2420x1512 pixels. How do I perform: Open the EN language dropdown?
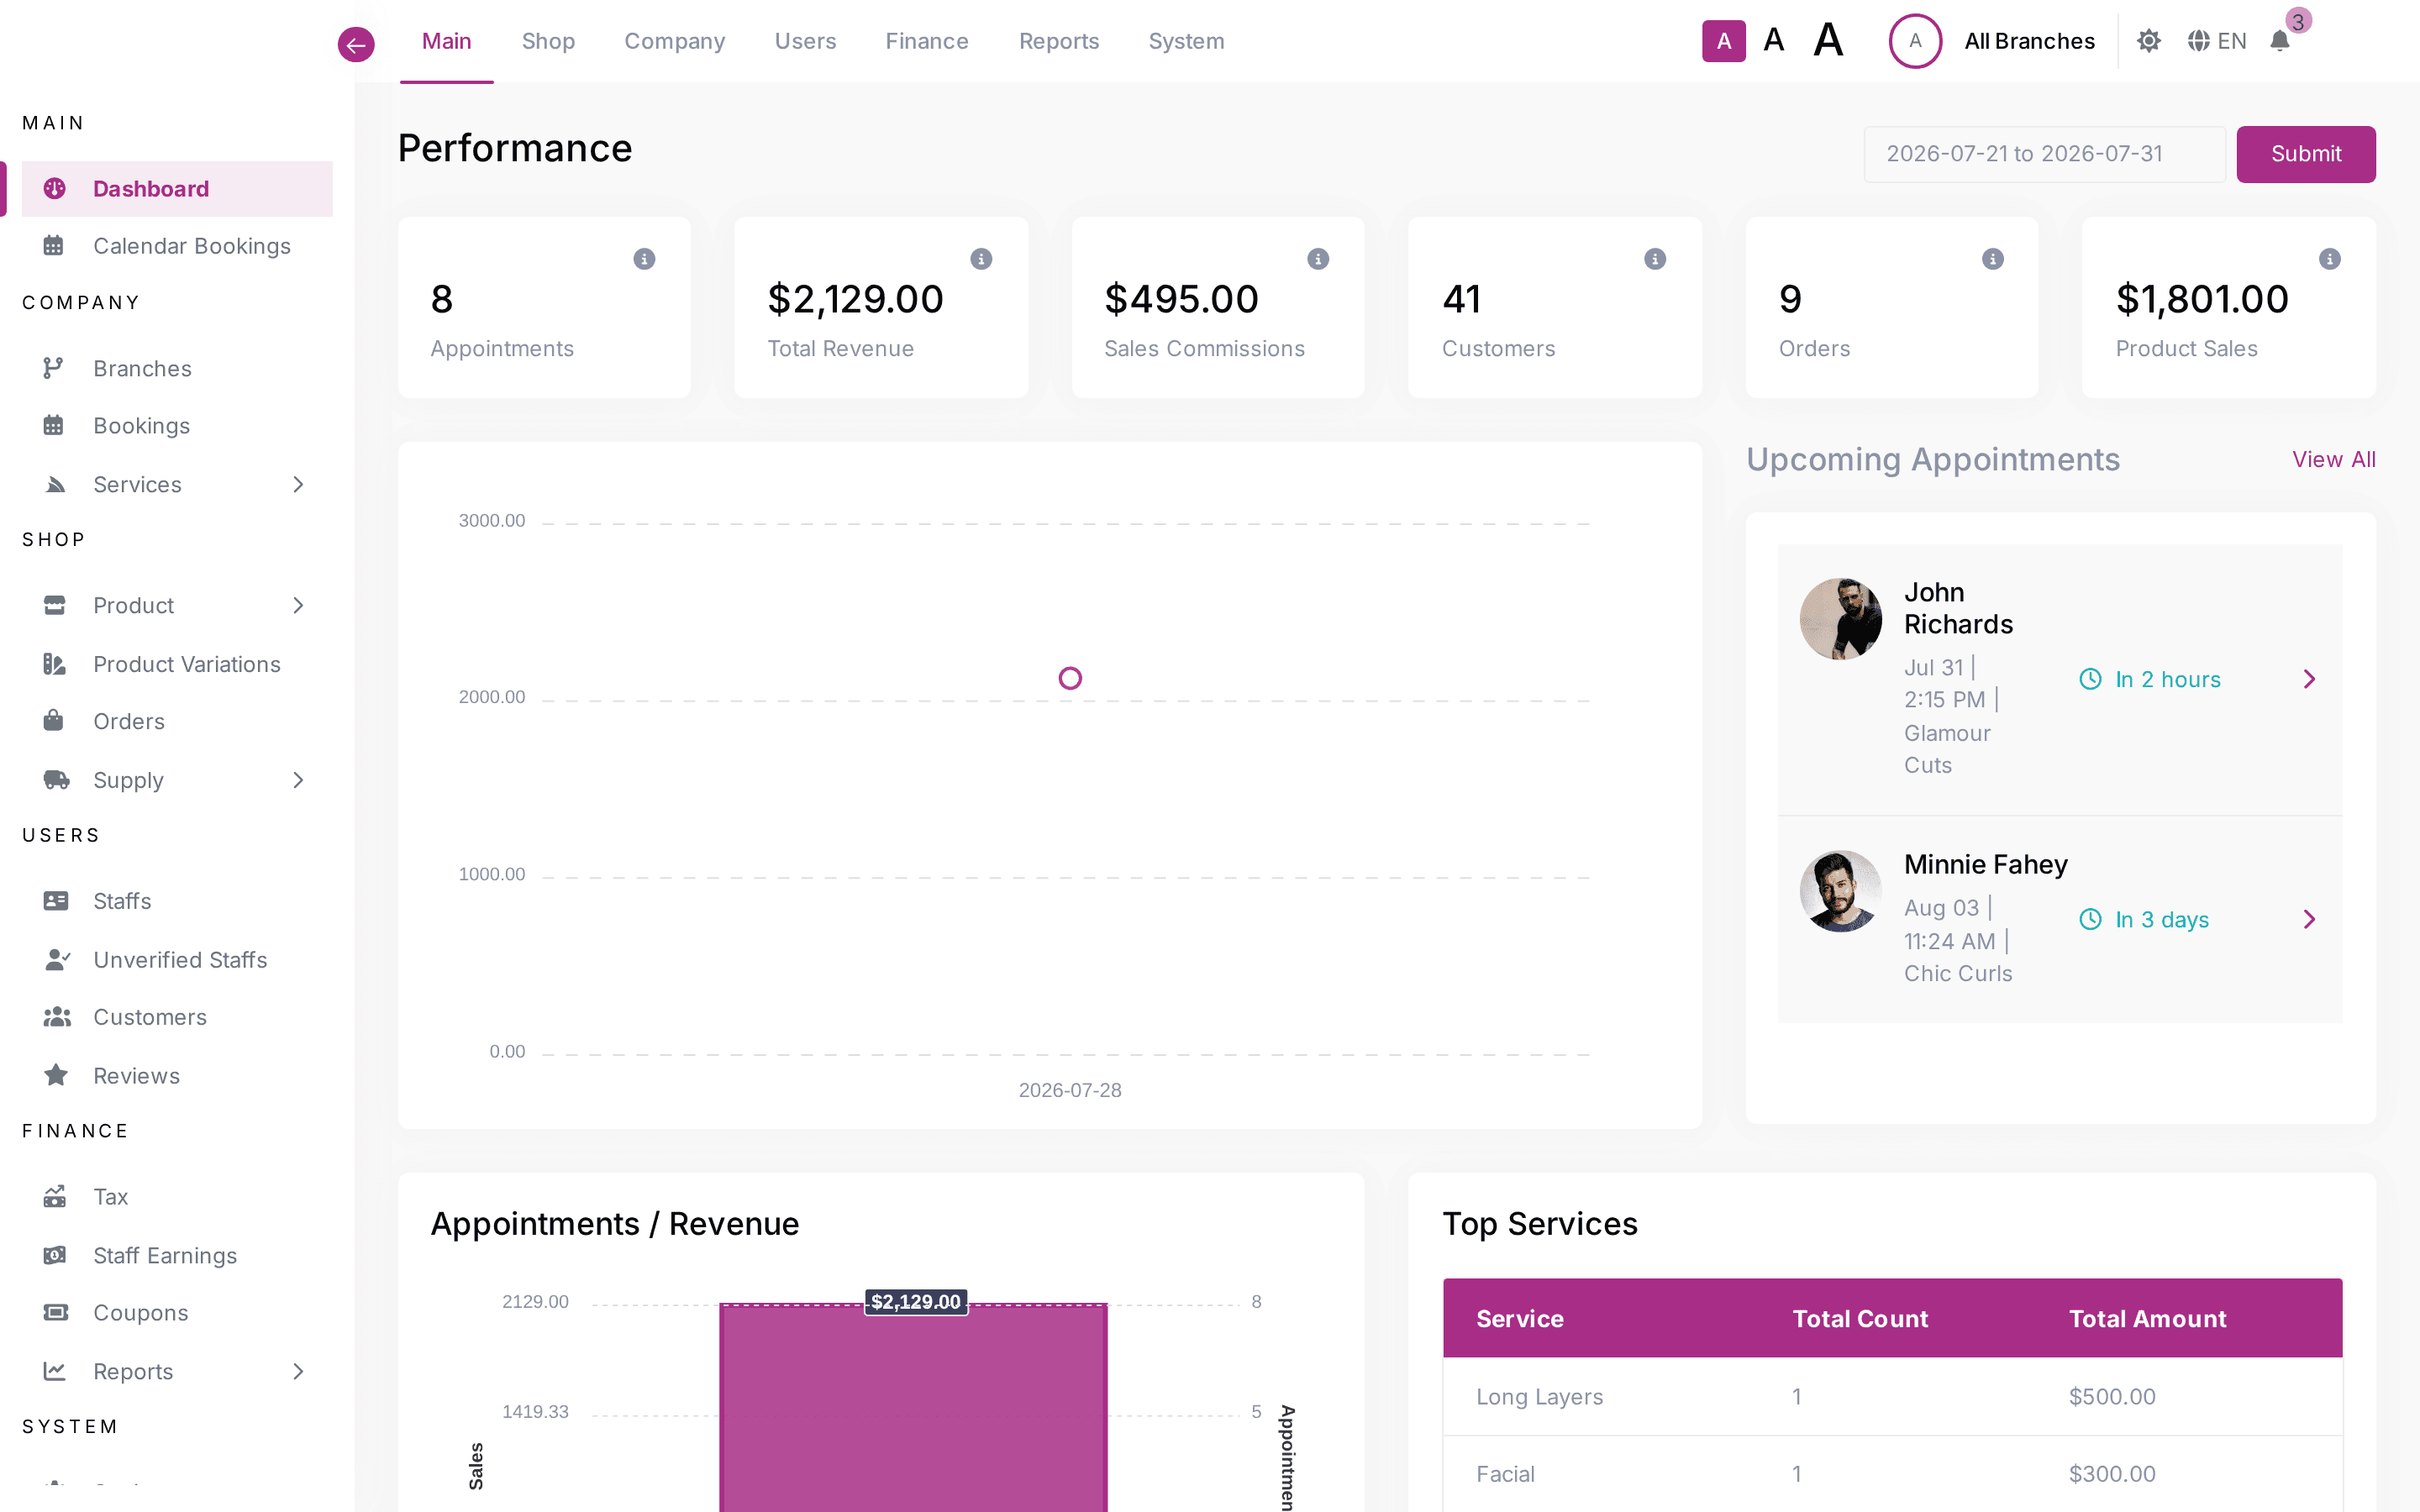[2217, 41]
